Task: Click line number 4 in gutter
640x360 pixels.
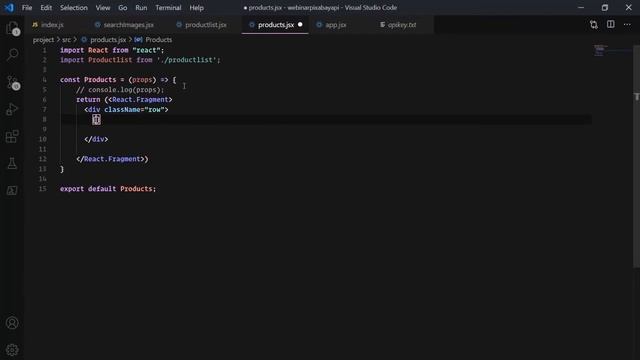Action: (44, 80)
